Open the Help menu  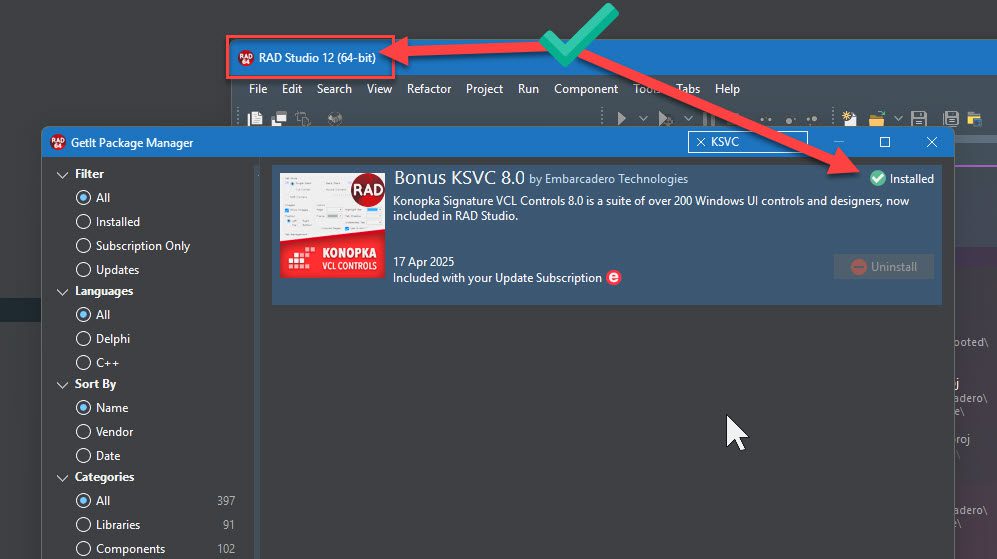click(727, 89)
